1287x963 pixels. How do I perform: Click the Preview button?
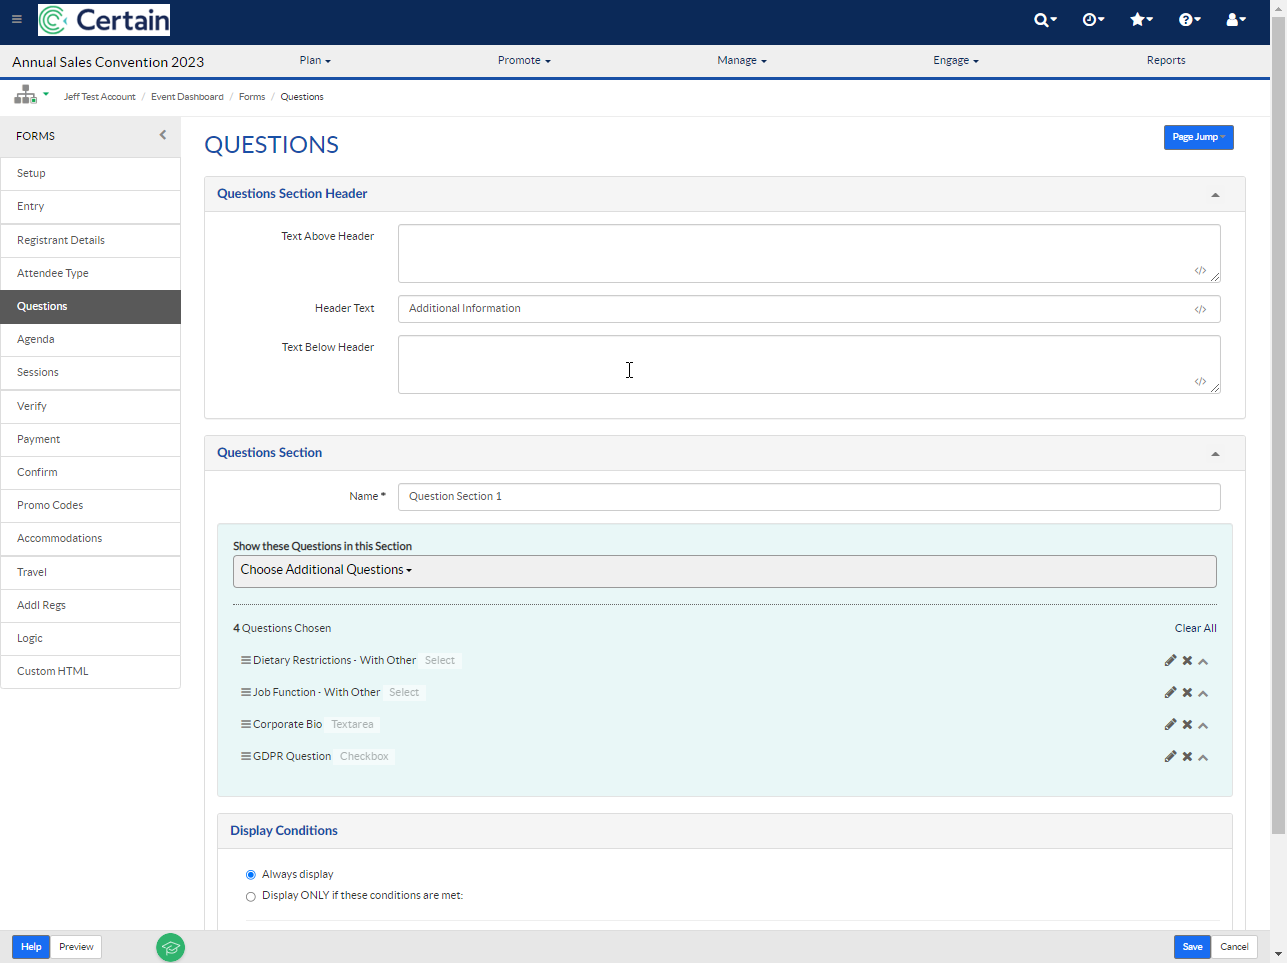pos(76,947)
